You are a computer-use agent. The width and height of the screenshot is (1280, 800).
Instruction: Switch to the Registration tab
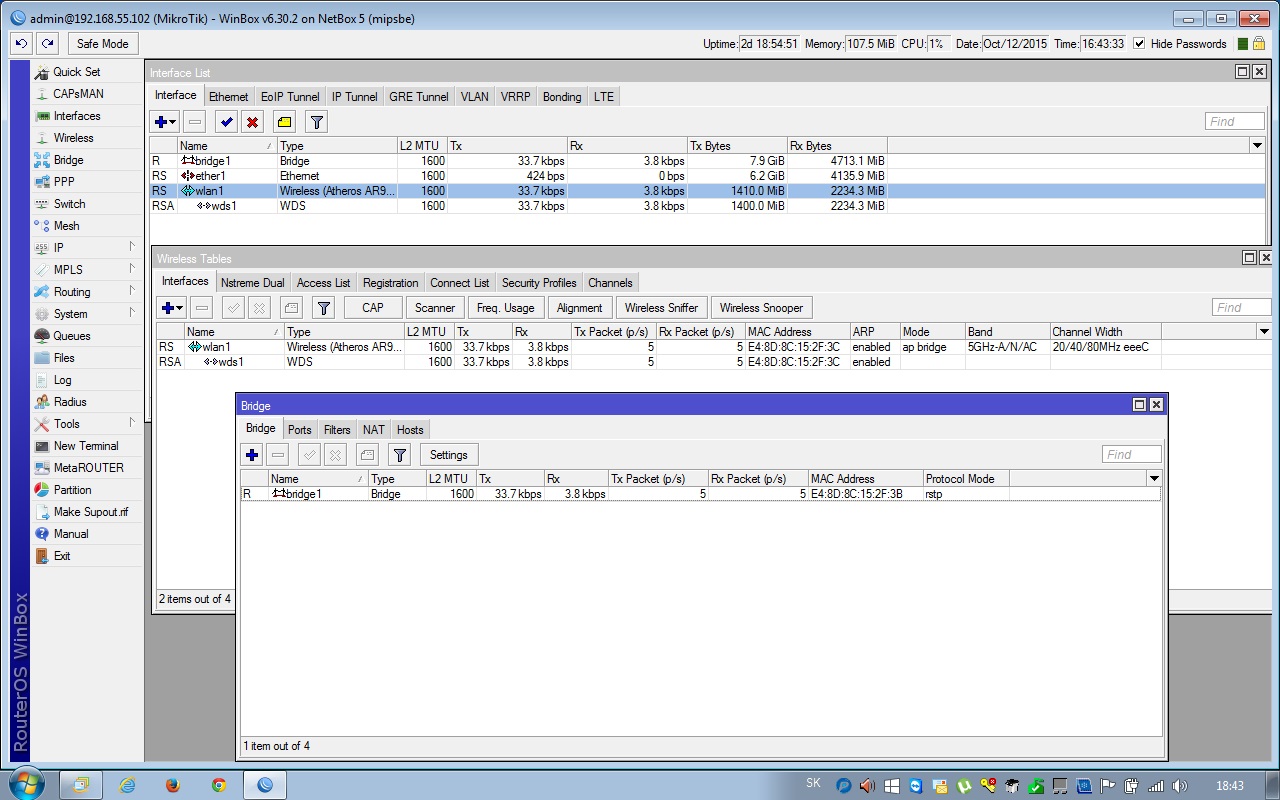pyautogui.click(x=391, y=283)
